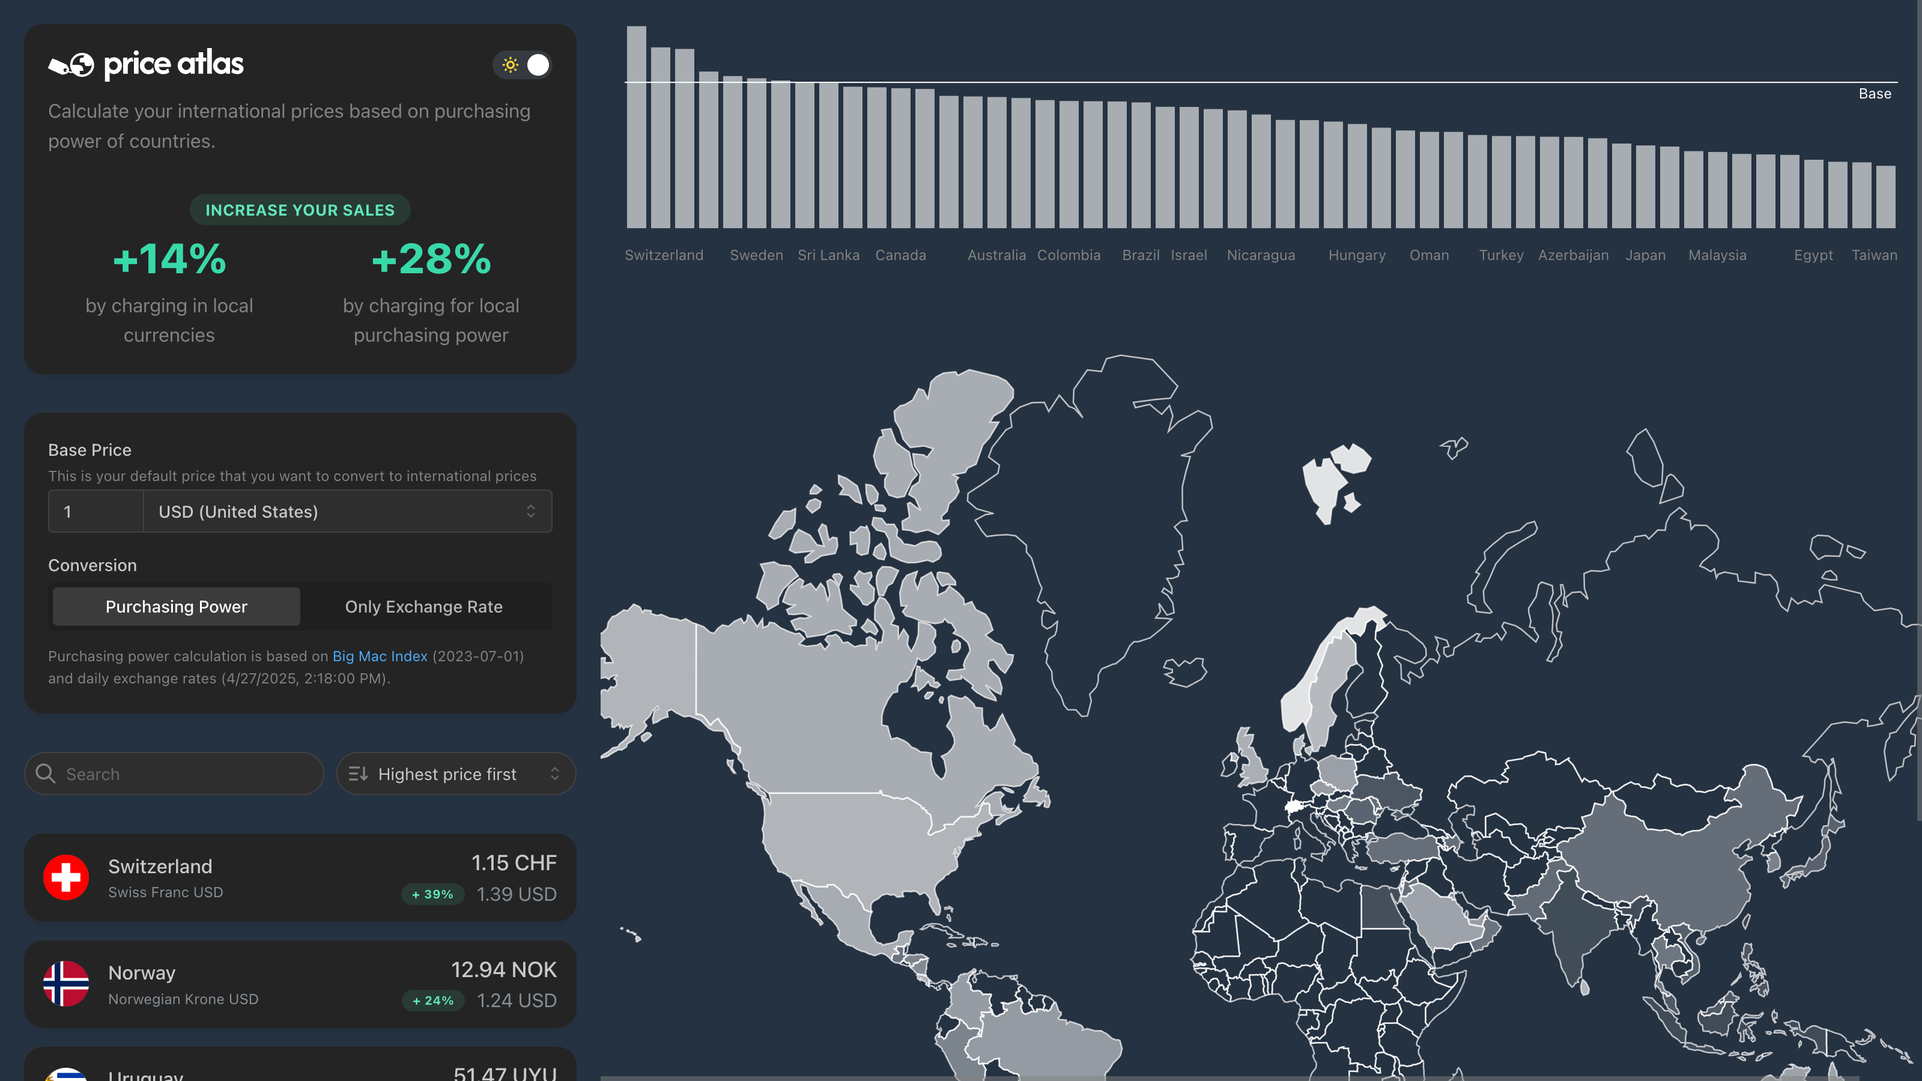Click the search magnifier icon
The image size is (1922, 1081).
coord(45,774)
